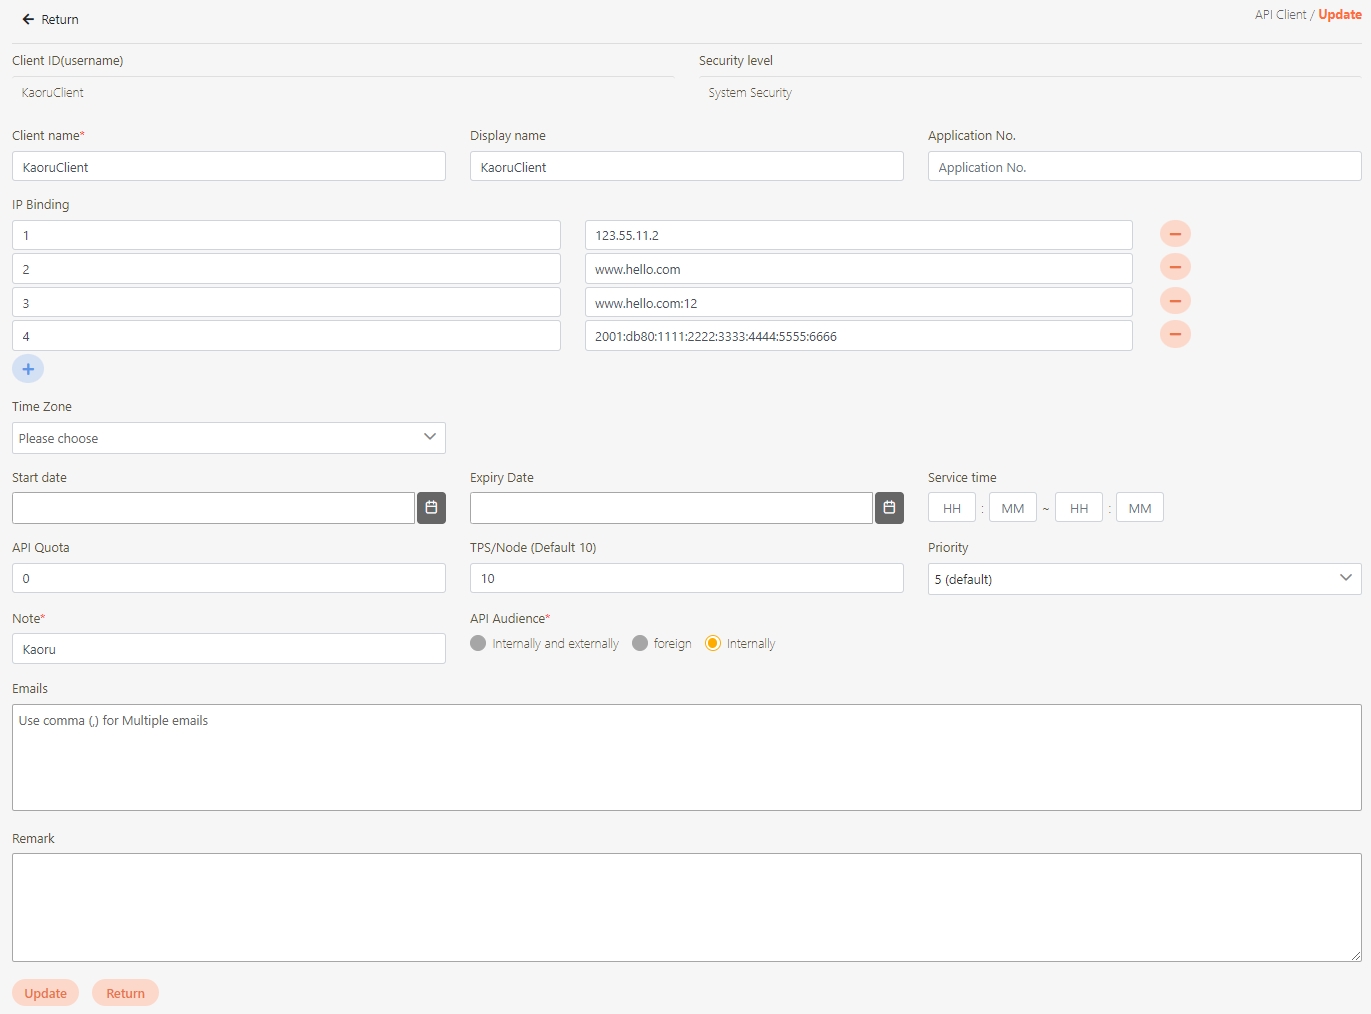Open the Expiry Date calendar picker
The height and width of the screenshot is (1014, 1371).
click(x=889, y=508)
